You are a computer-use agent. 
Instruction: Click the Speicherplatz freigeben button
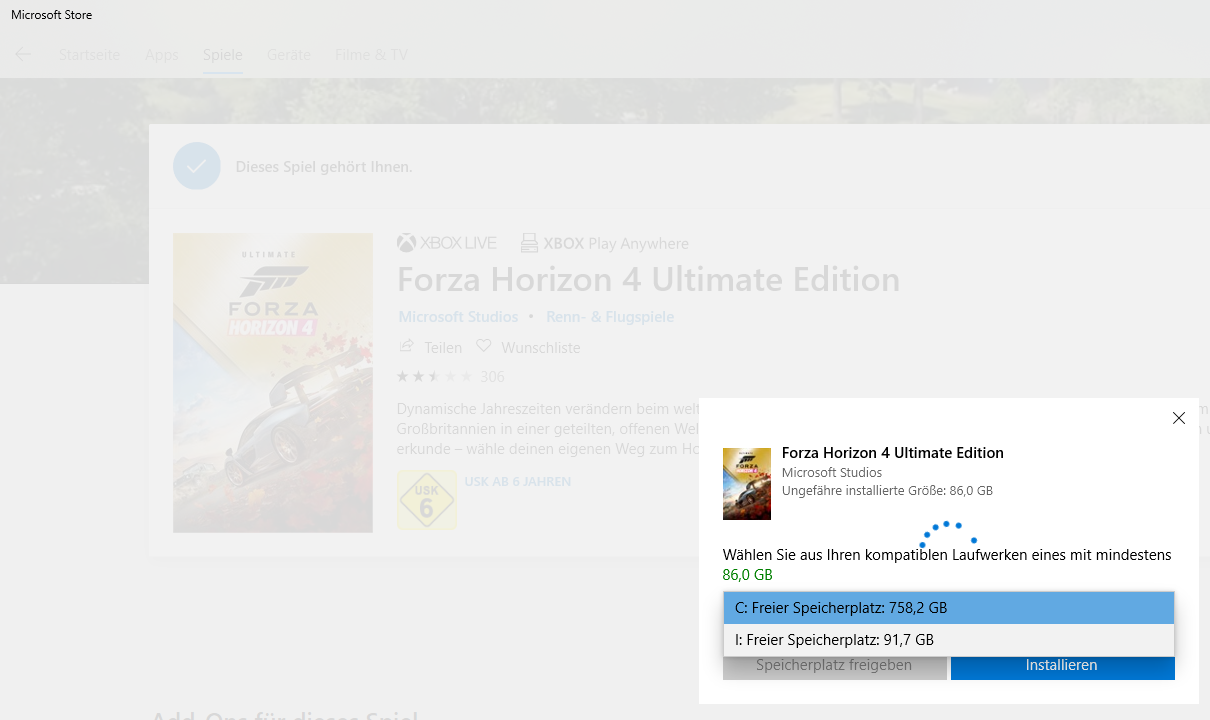coord(834,666)
